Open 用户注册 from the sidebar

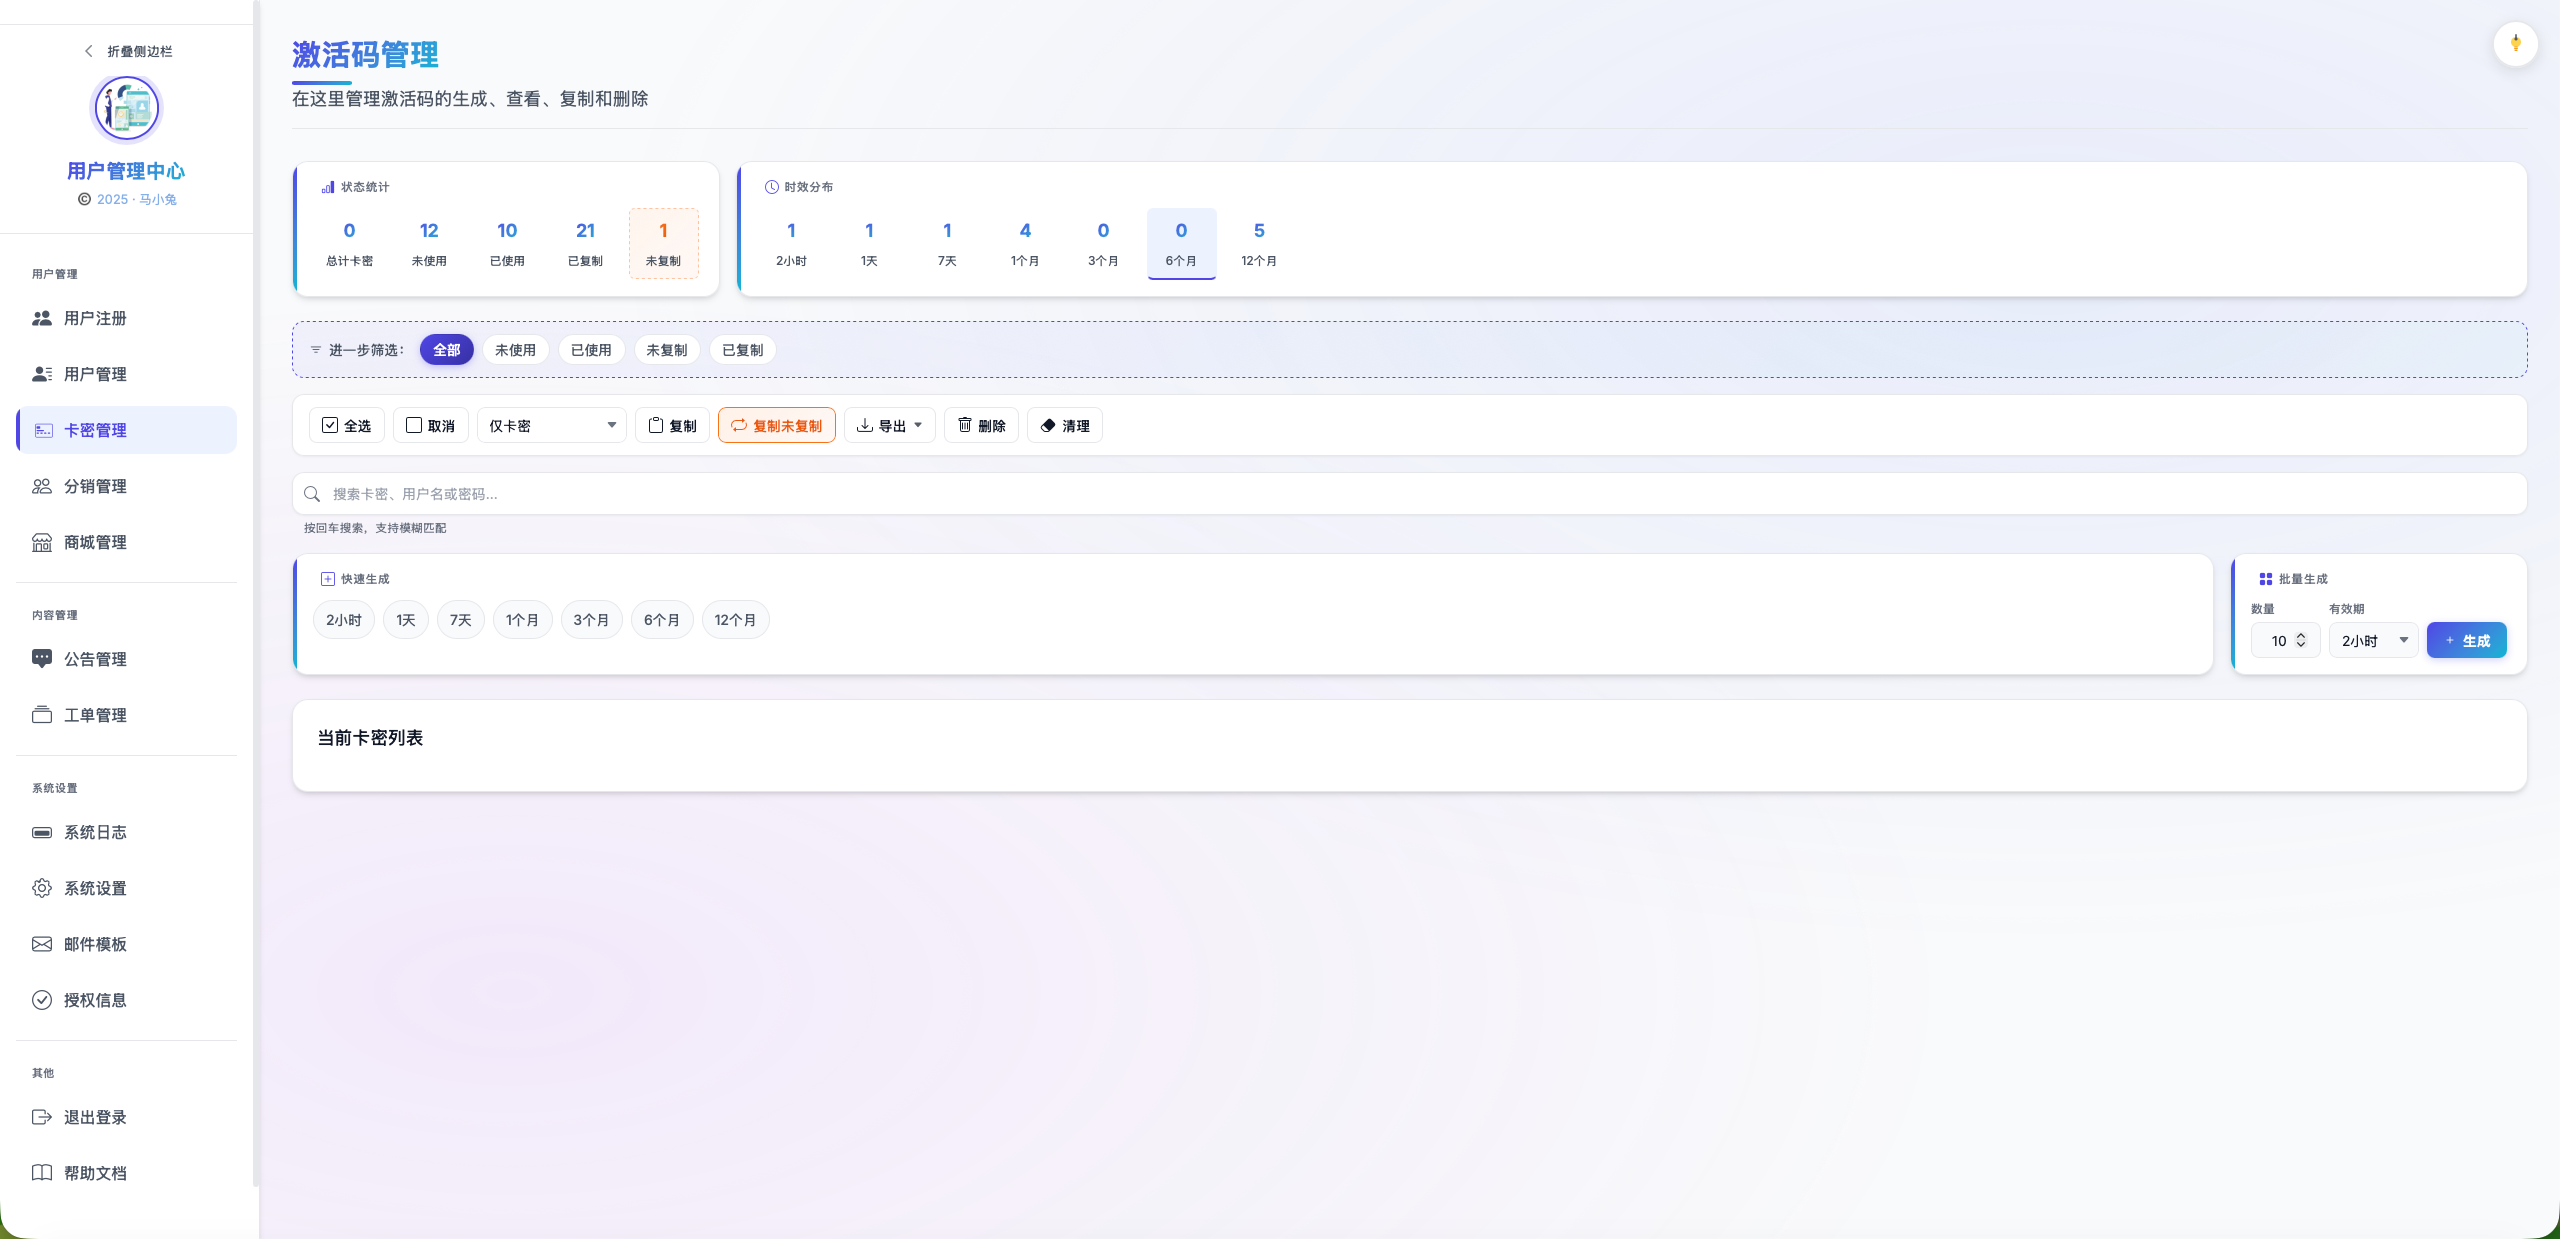point(95,318)
